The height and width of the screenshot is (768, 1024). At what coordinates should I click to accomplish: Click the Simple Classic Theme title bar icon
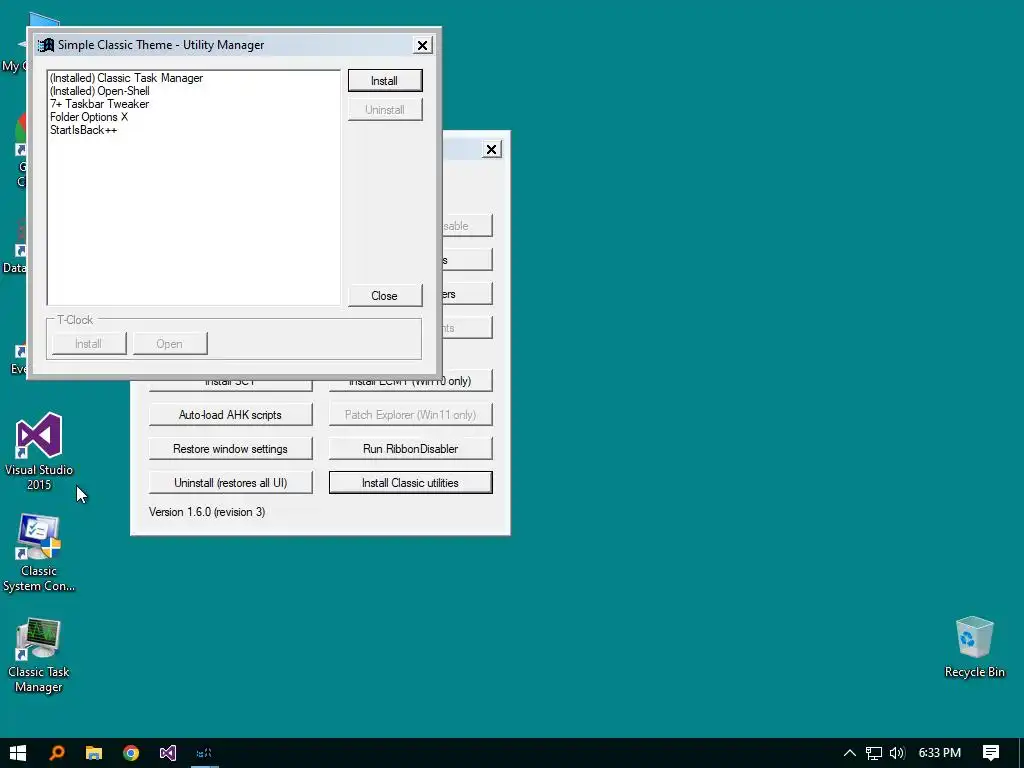[x=46, y=45]
